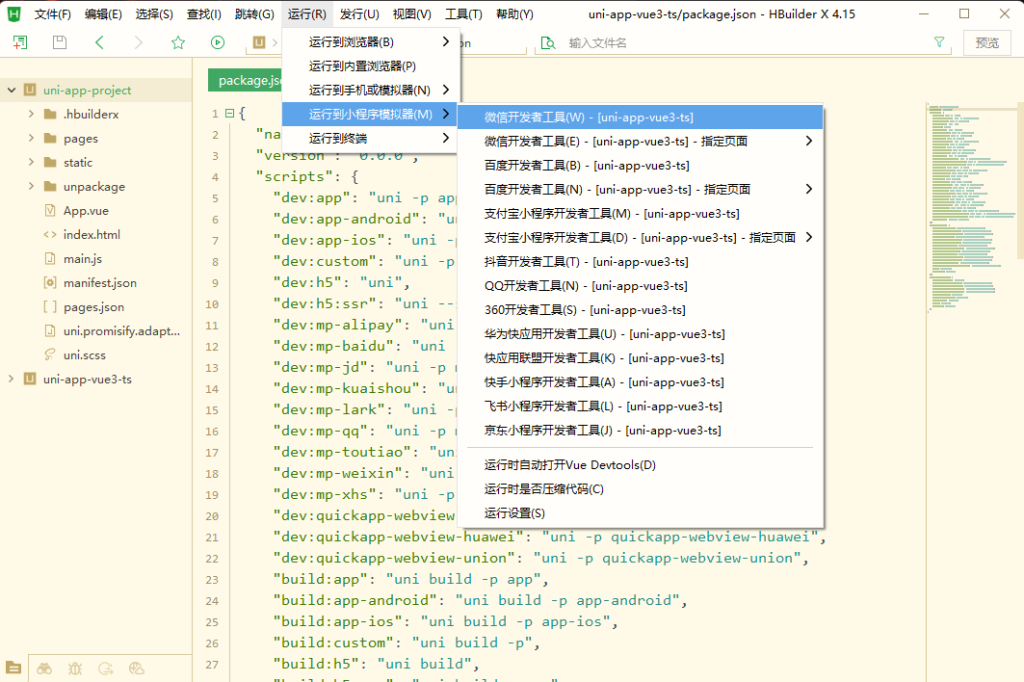Expand the pages folder in tree
This screenshot has height=682, width=1024.
click(32, 138)
